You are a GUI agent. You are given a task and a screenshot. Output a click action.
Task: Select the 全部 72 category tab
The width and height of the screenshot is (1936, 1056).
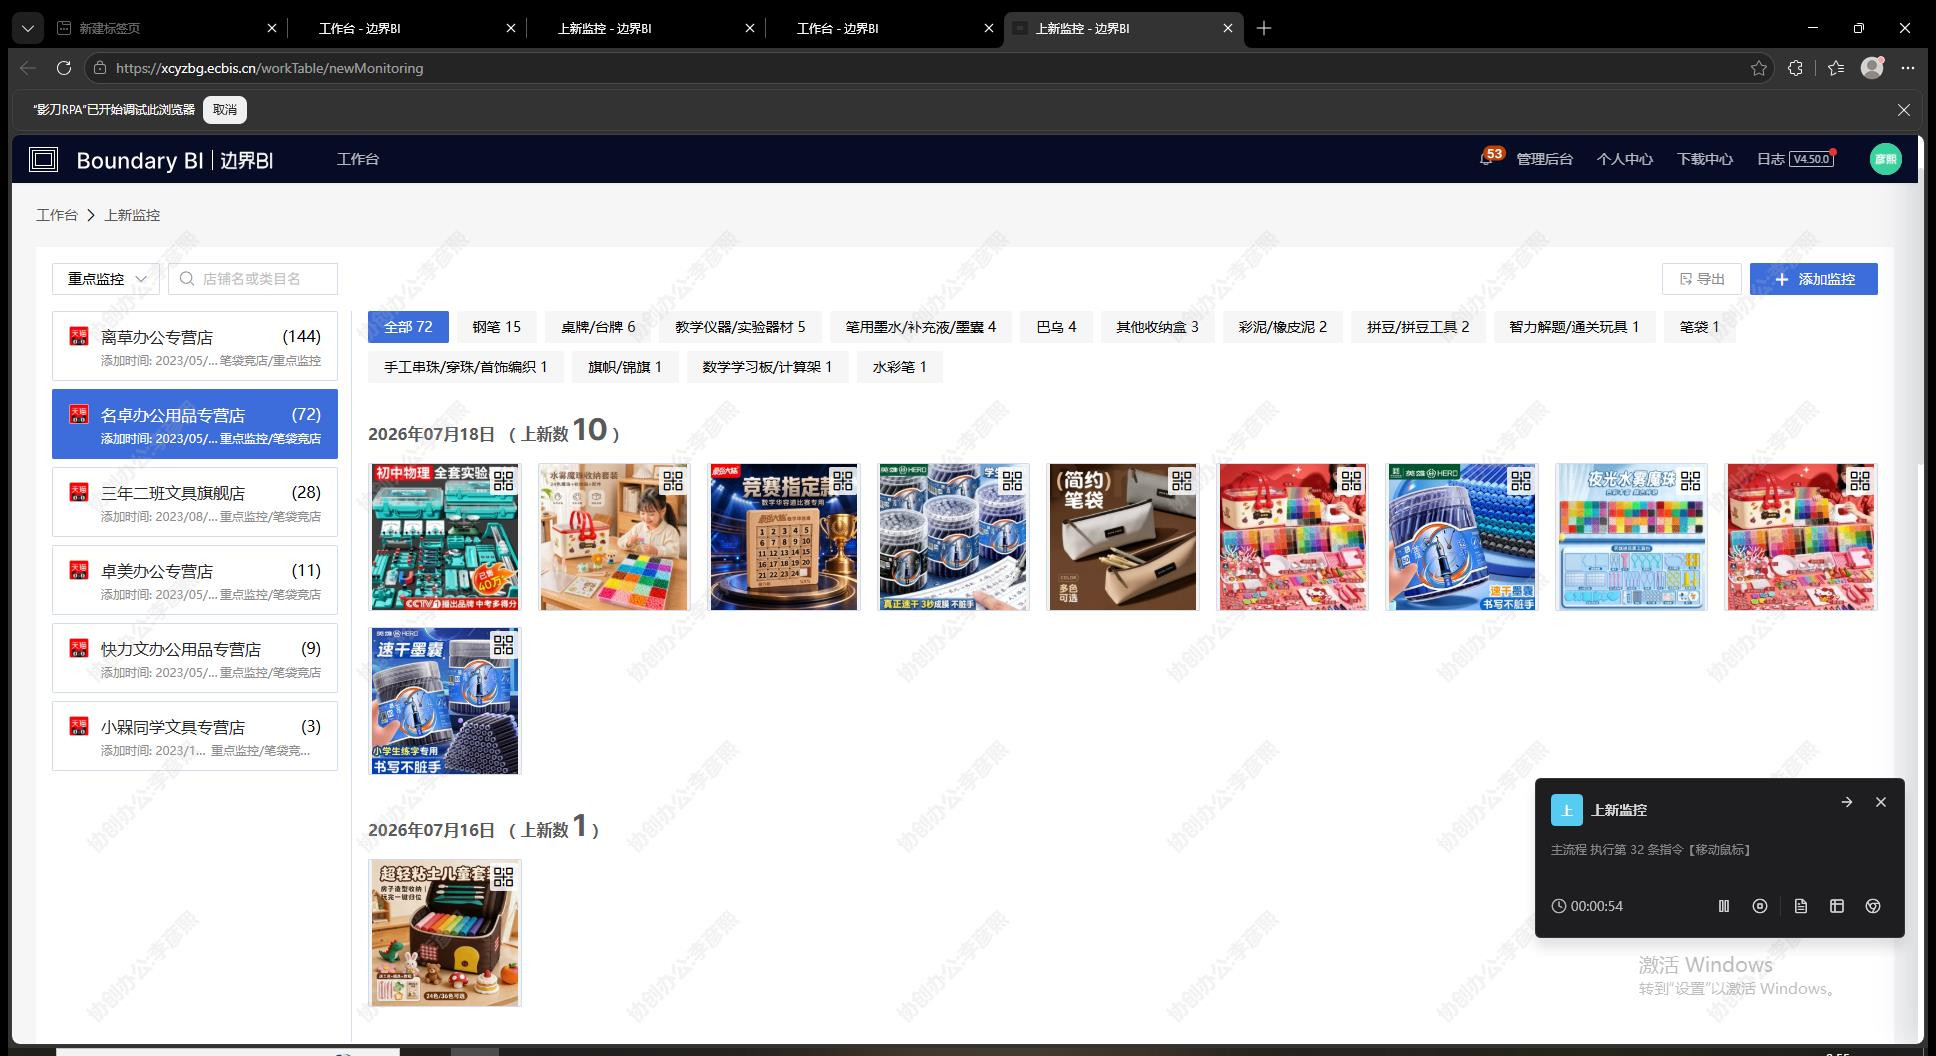coord(408,327)
